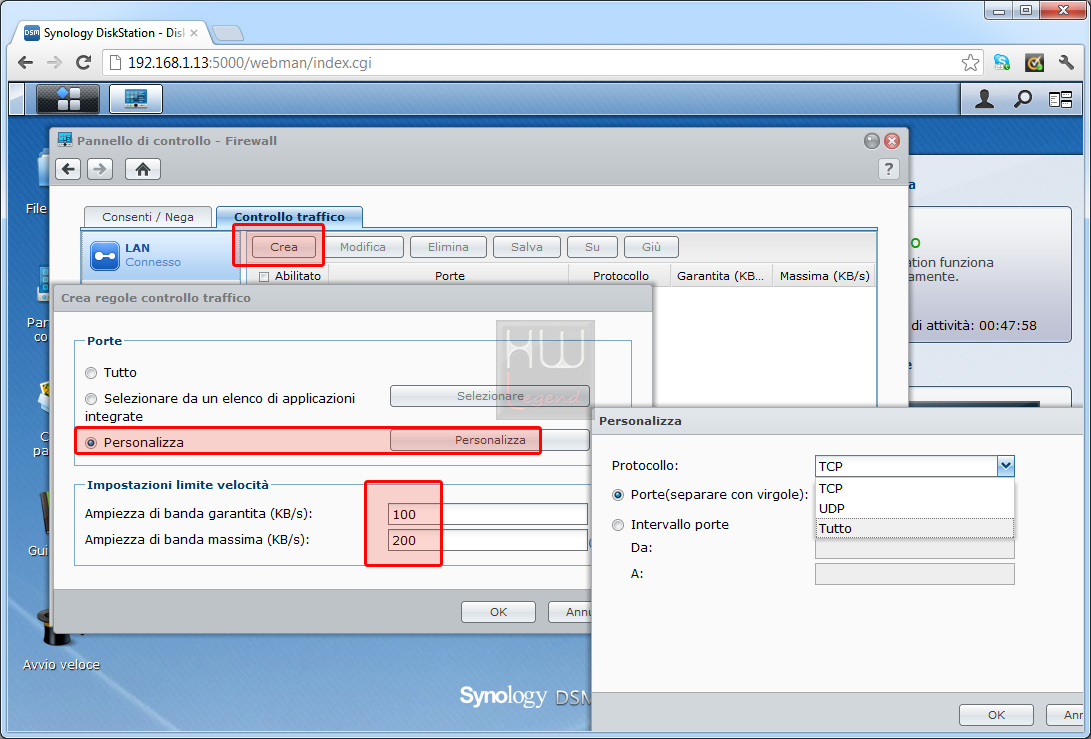Screen dimensions: 1091x739
Task: Click the Protocollo column header
Action: coord(621,276)
